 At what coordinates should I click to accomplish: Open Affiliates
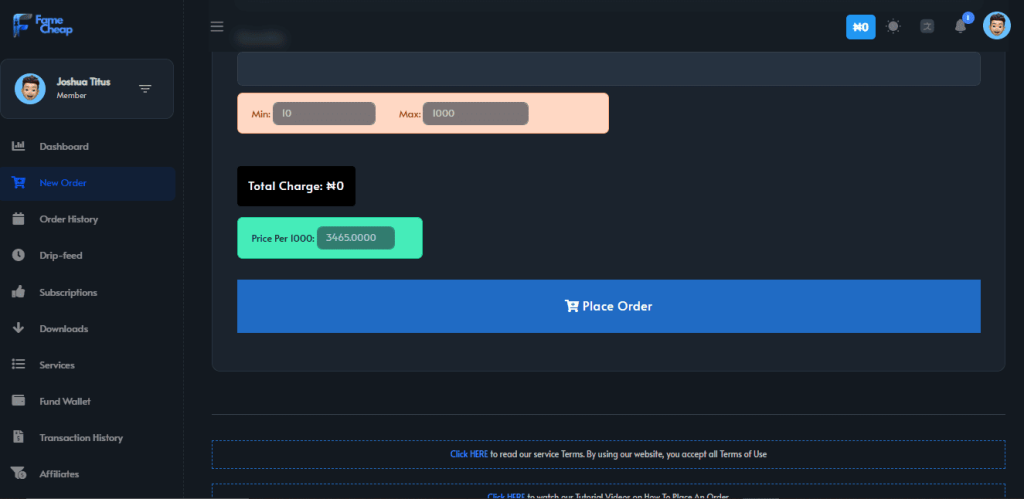click(59, 474)
